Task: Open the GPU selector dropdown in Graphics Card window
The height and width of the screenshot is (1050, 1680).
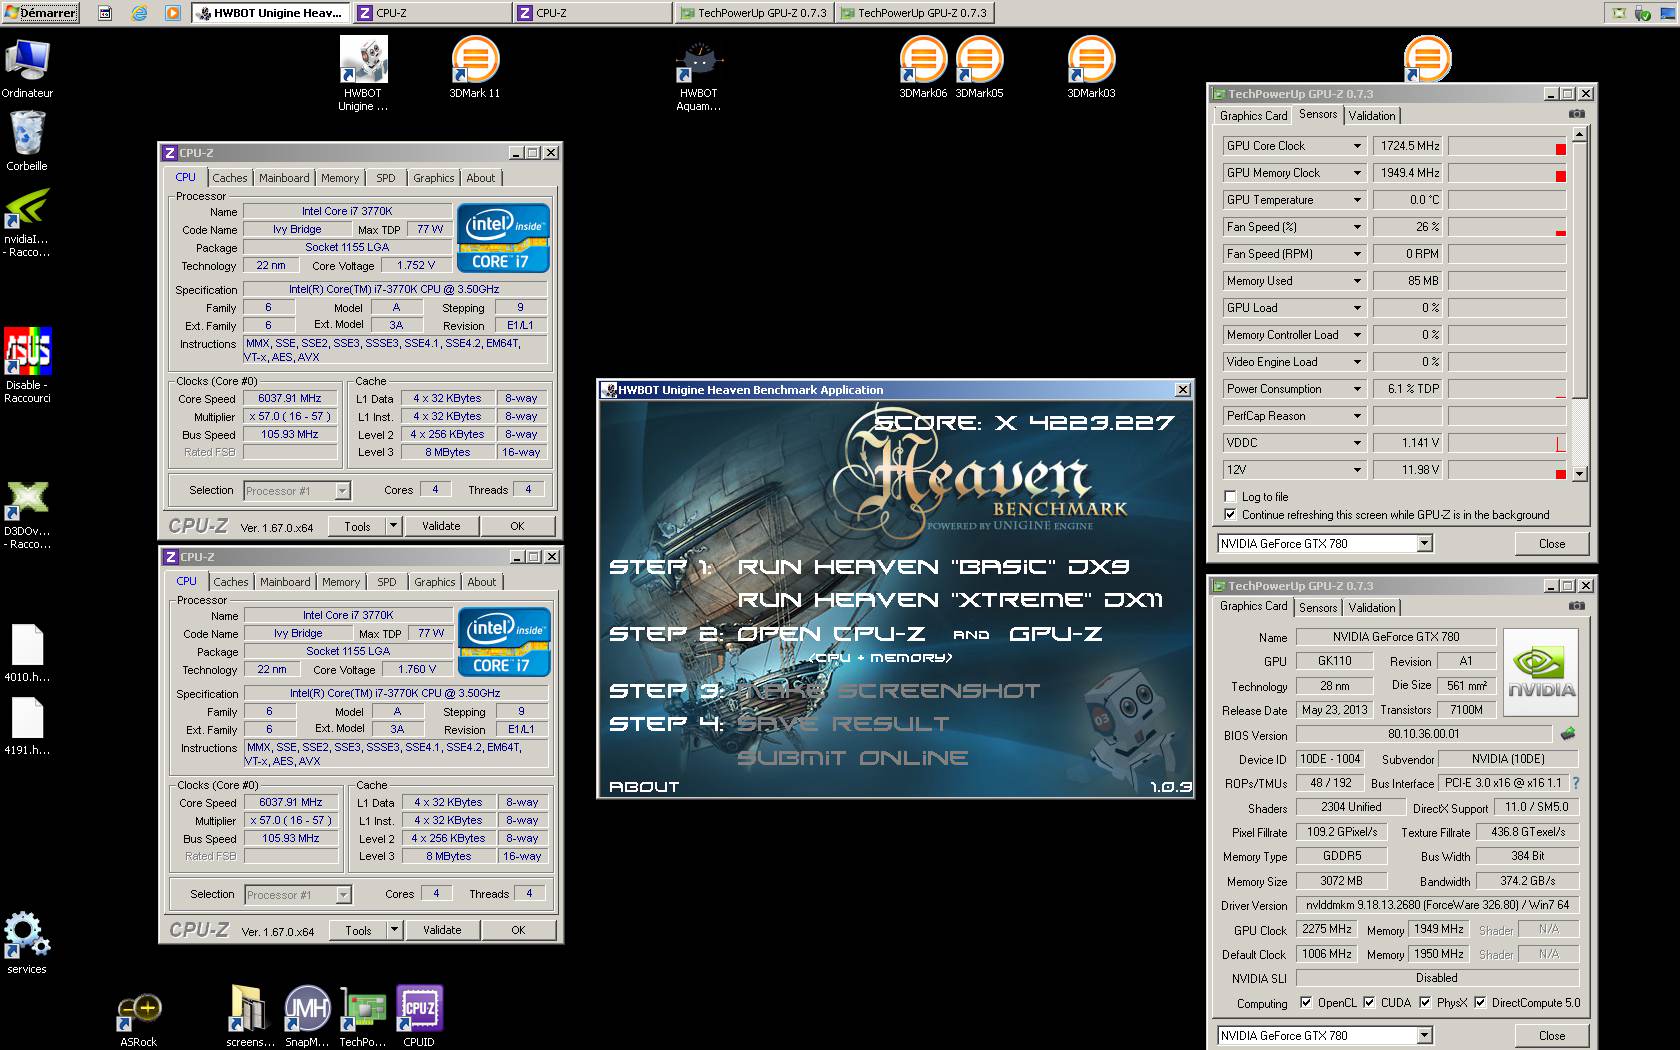Action: 1424,1035
